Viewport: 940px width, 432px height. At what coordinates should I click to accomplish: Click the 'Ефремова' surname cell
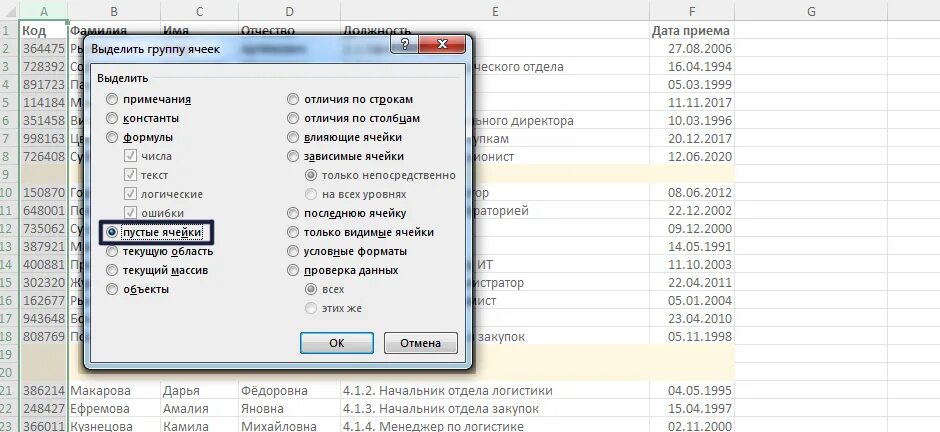114,409
